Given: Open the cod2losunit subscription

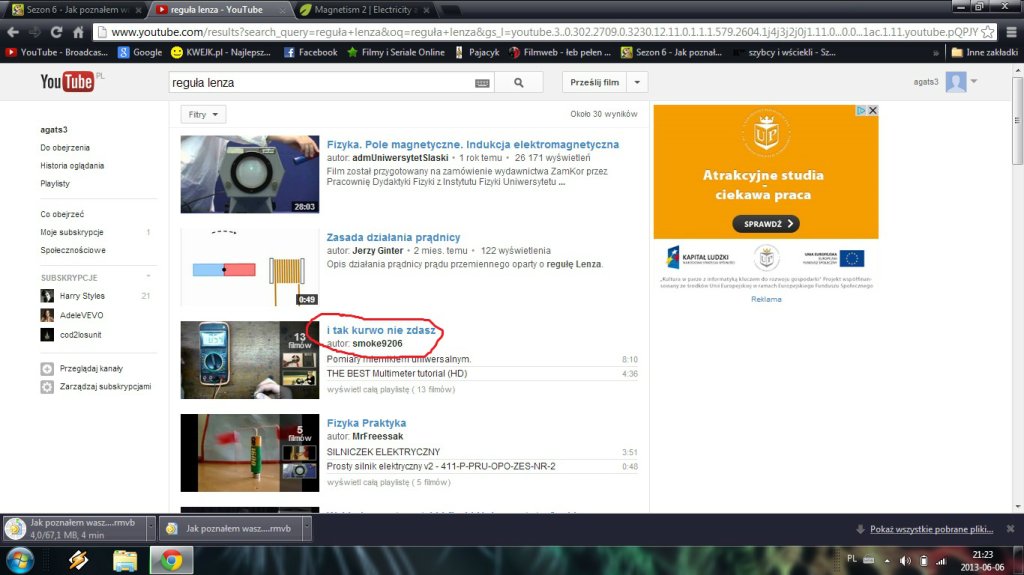Looking at the screenshot, I should coord(80,335).
